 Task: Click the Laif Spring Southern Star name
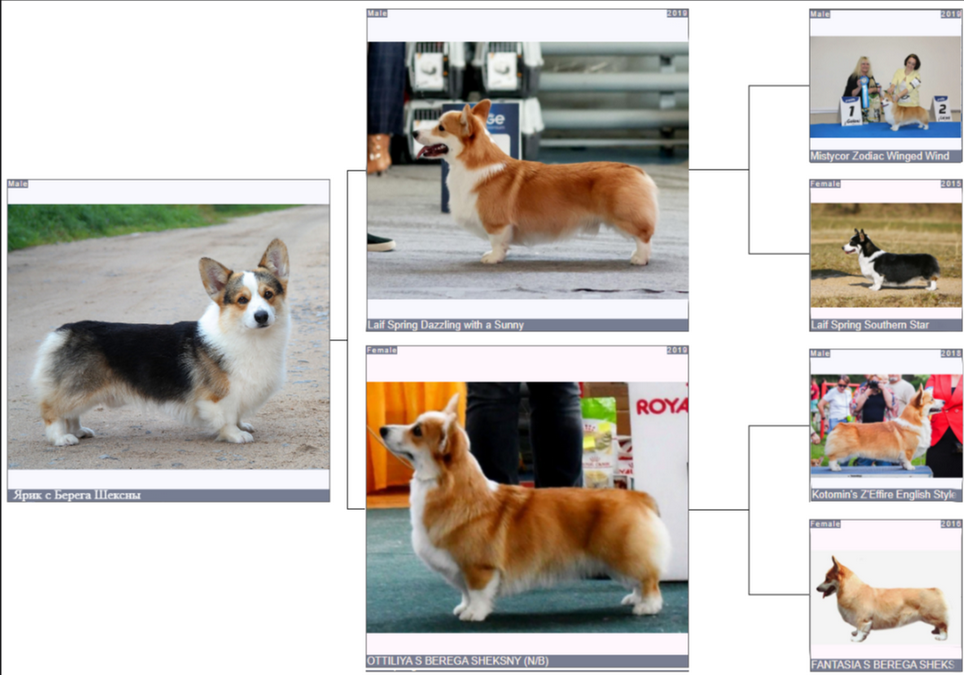(x=870, y=325)
